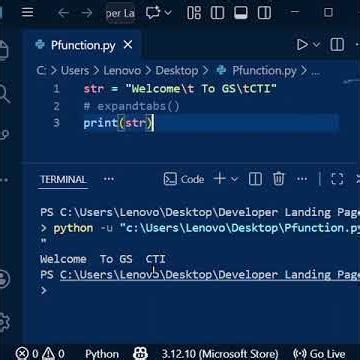Split the editor to the right
The height and width of the screenshot is (360, 360).
pyautogui.click(x=337, y=44)
